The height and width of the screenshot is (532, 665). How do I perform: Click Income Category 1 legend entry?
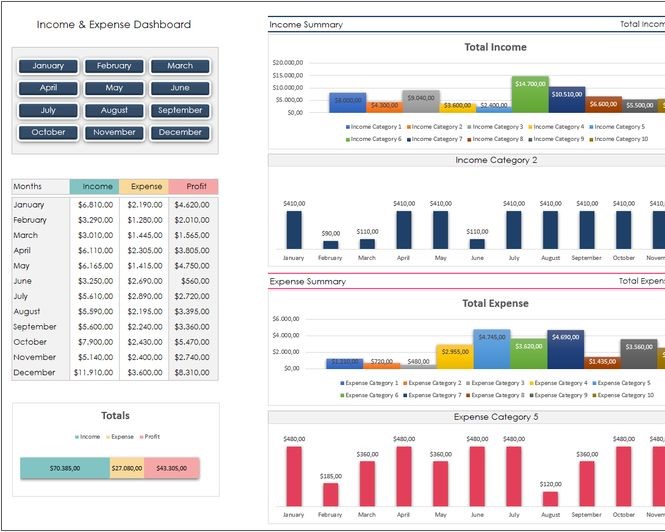click(x=377, y=127)
